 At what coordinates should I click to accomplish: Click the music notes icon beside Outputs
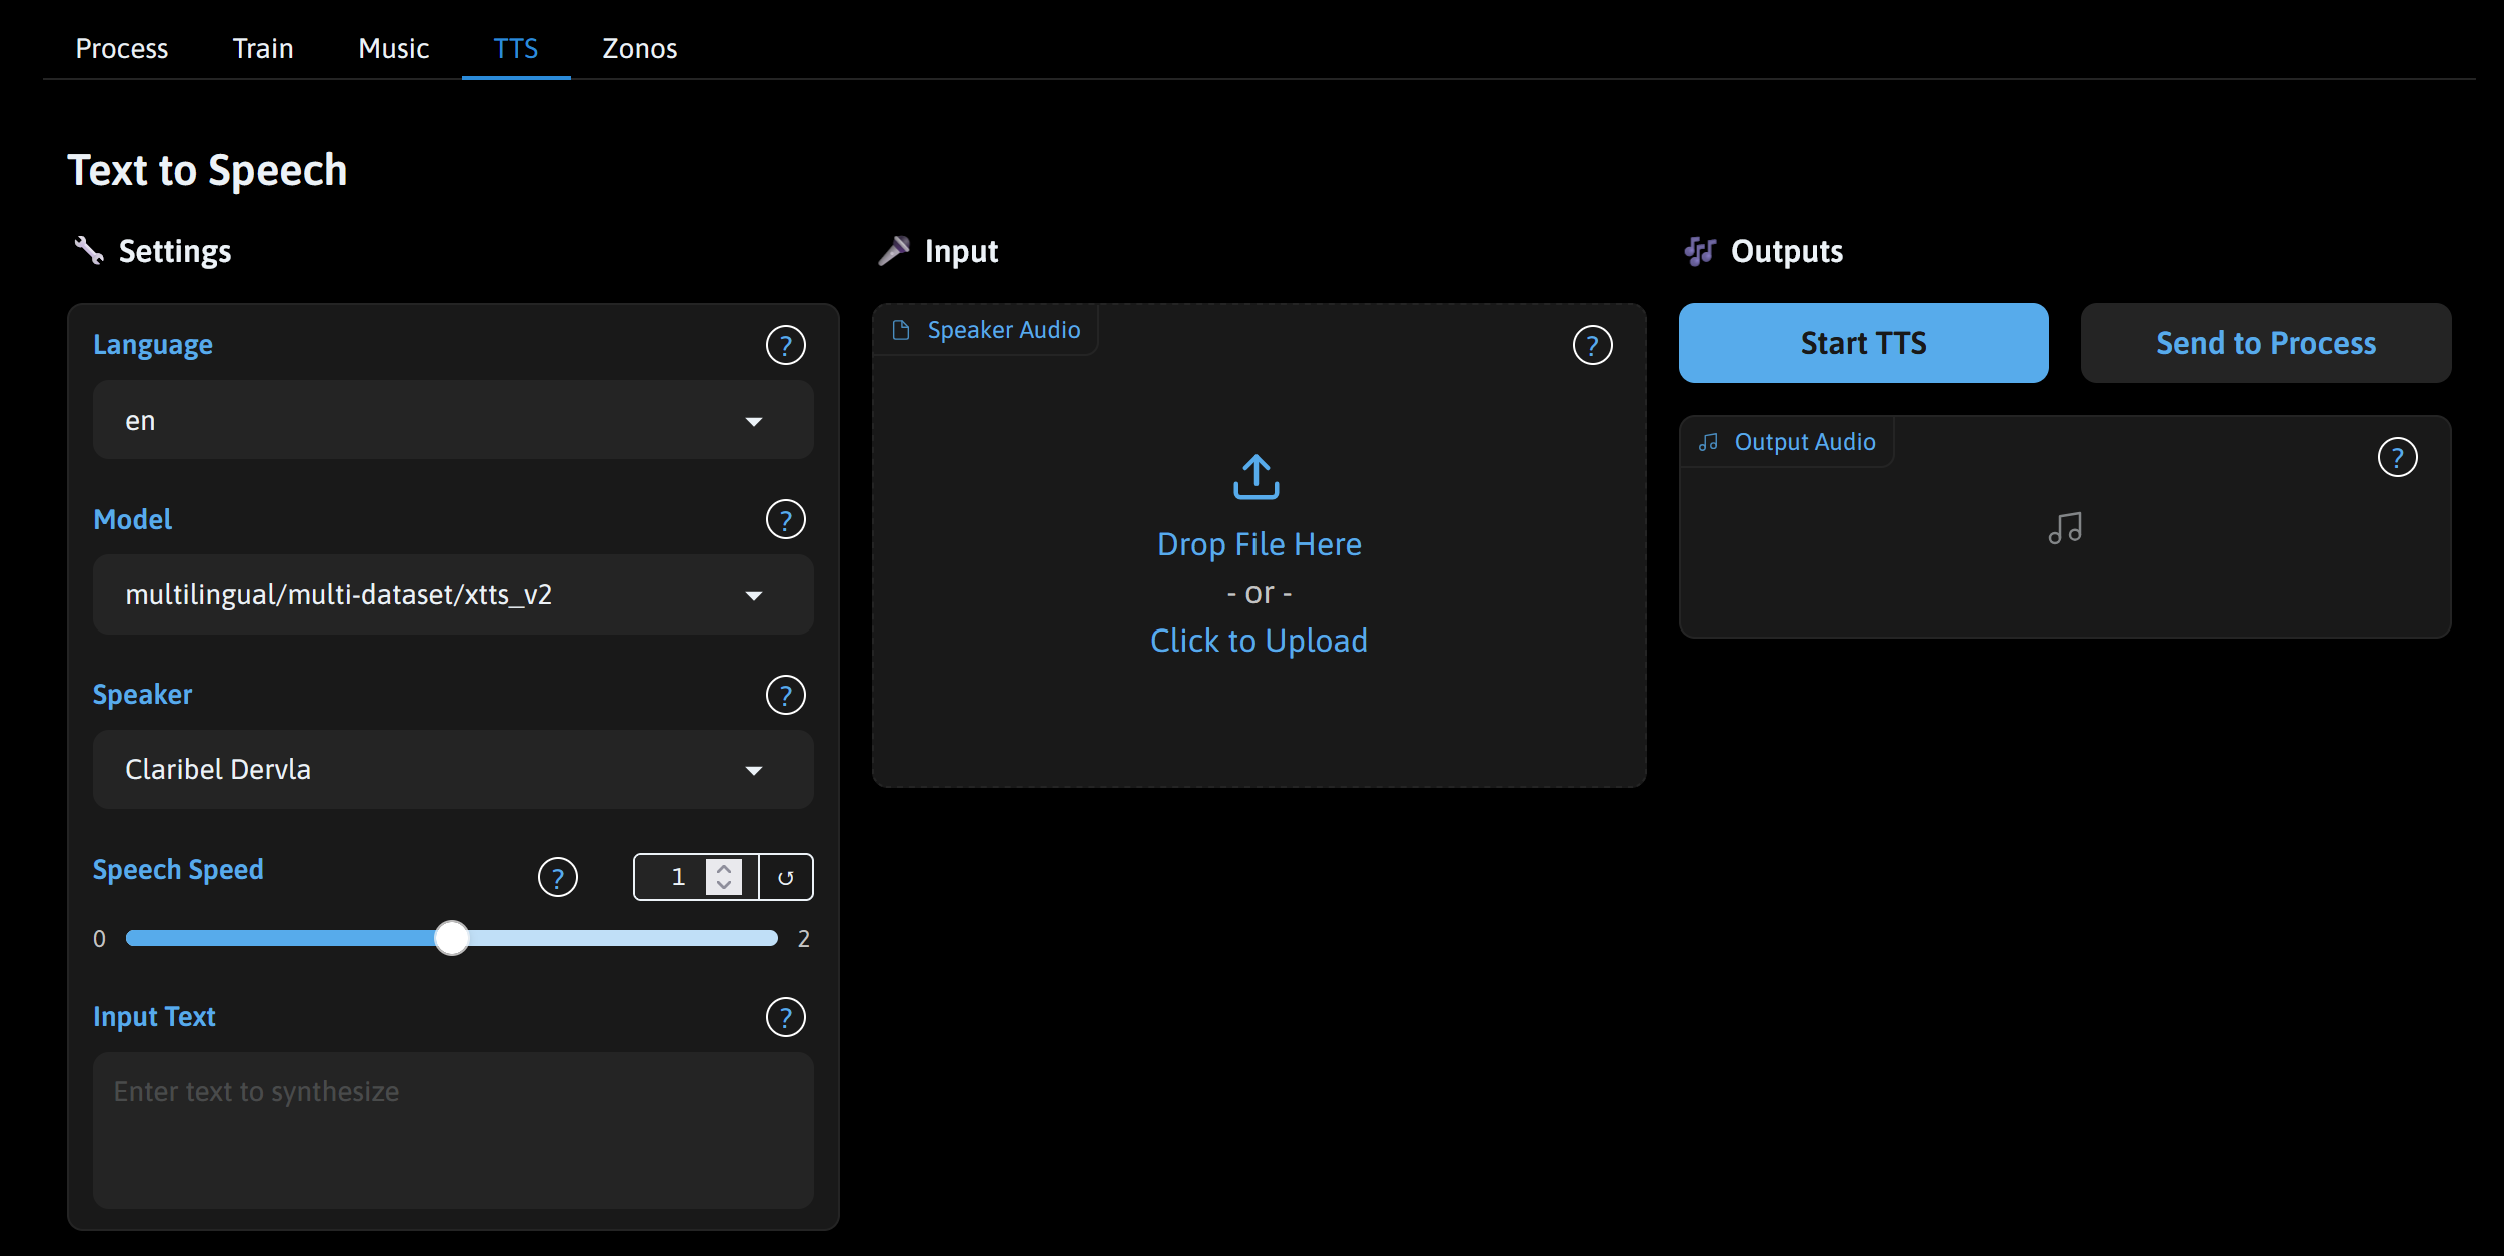point(1701,251)
